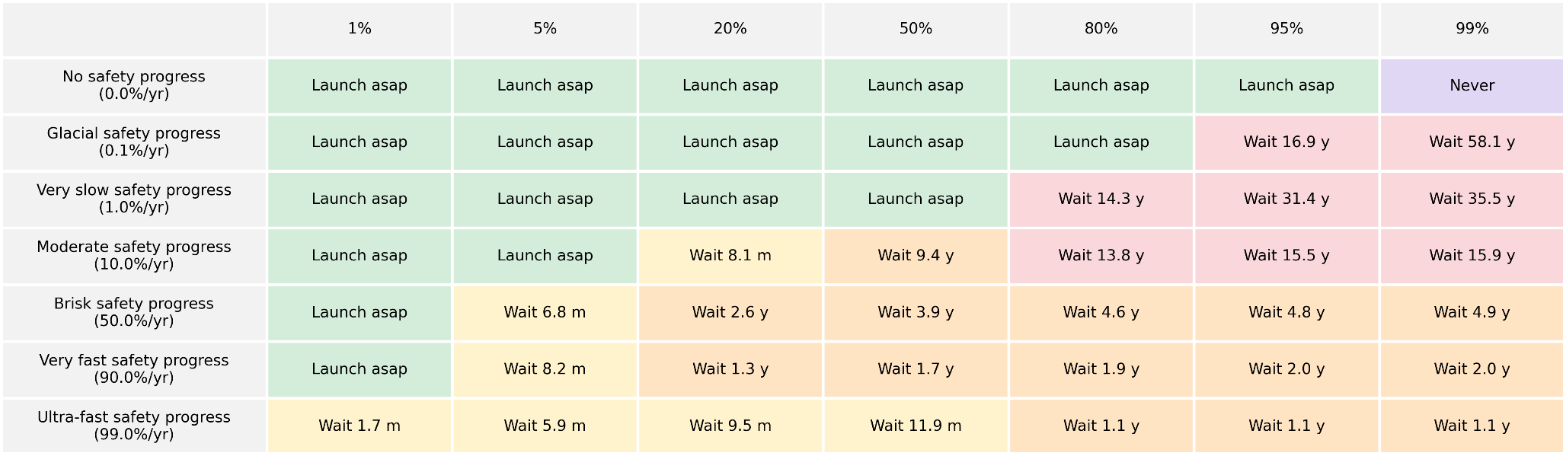This screenshot has height=452, width=1564.
Task: Select the Wait 8.1 m cell
Action: tap(730, 255)
